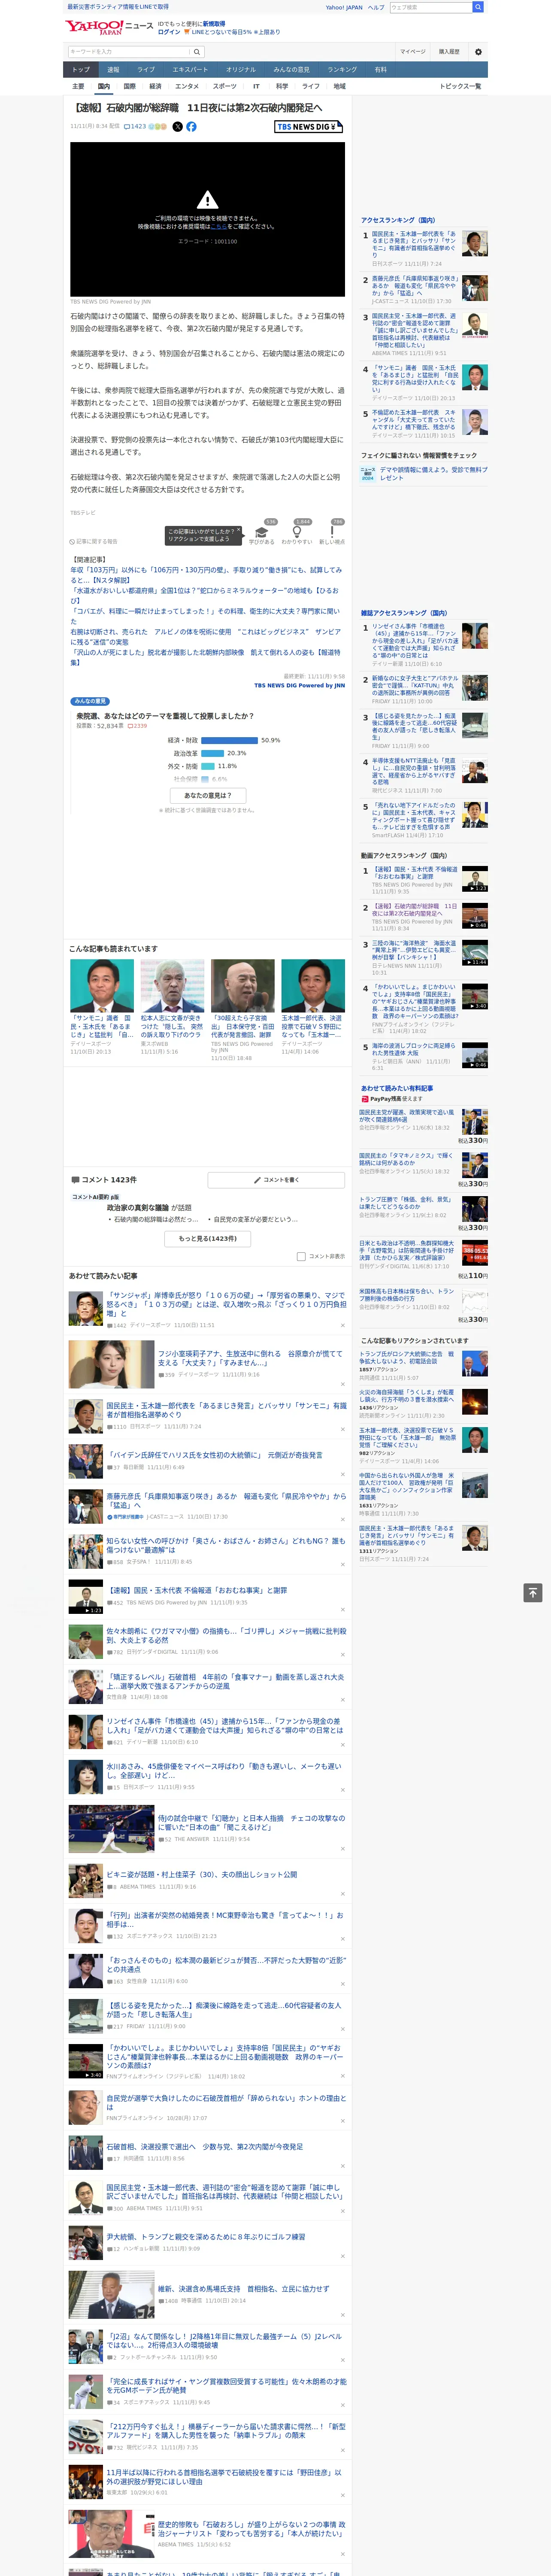Select 国内 category

[103, 86]
